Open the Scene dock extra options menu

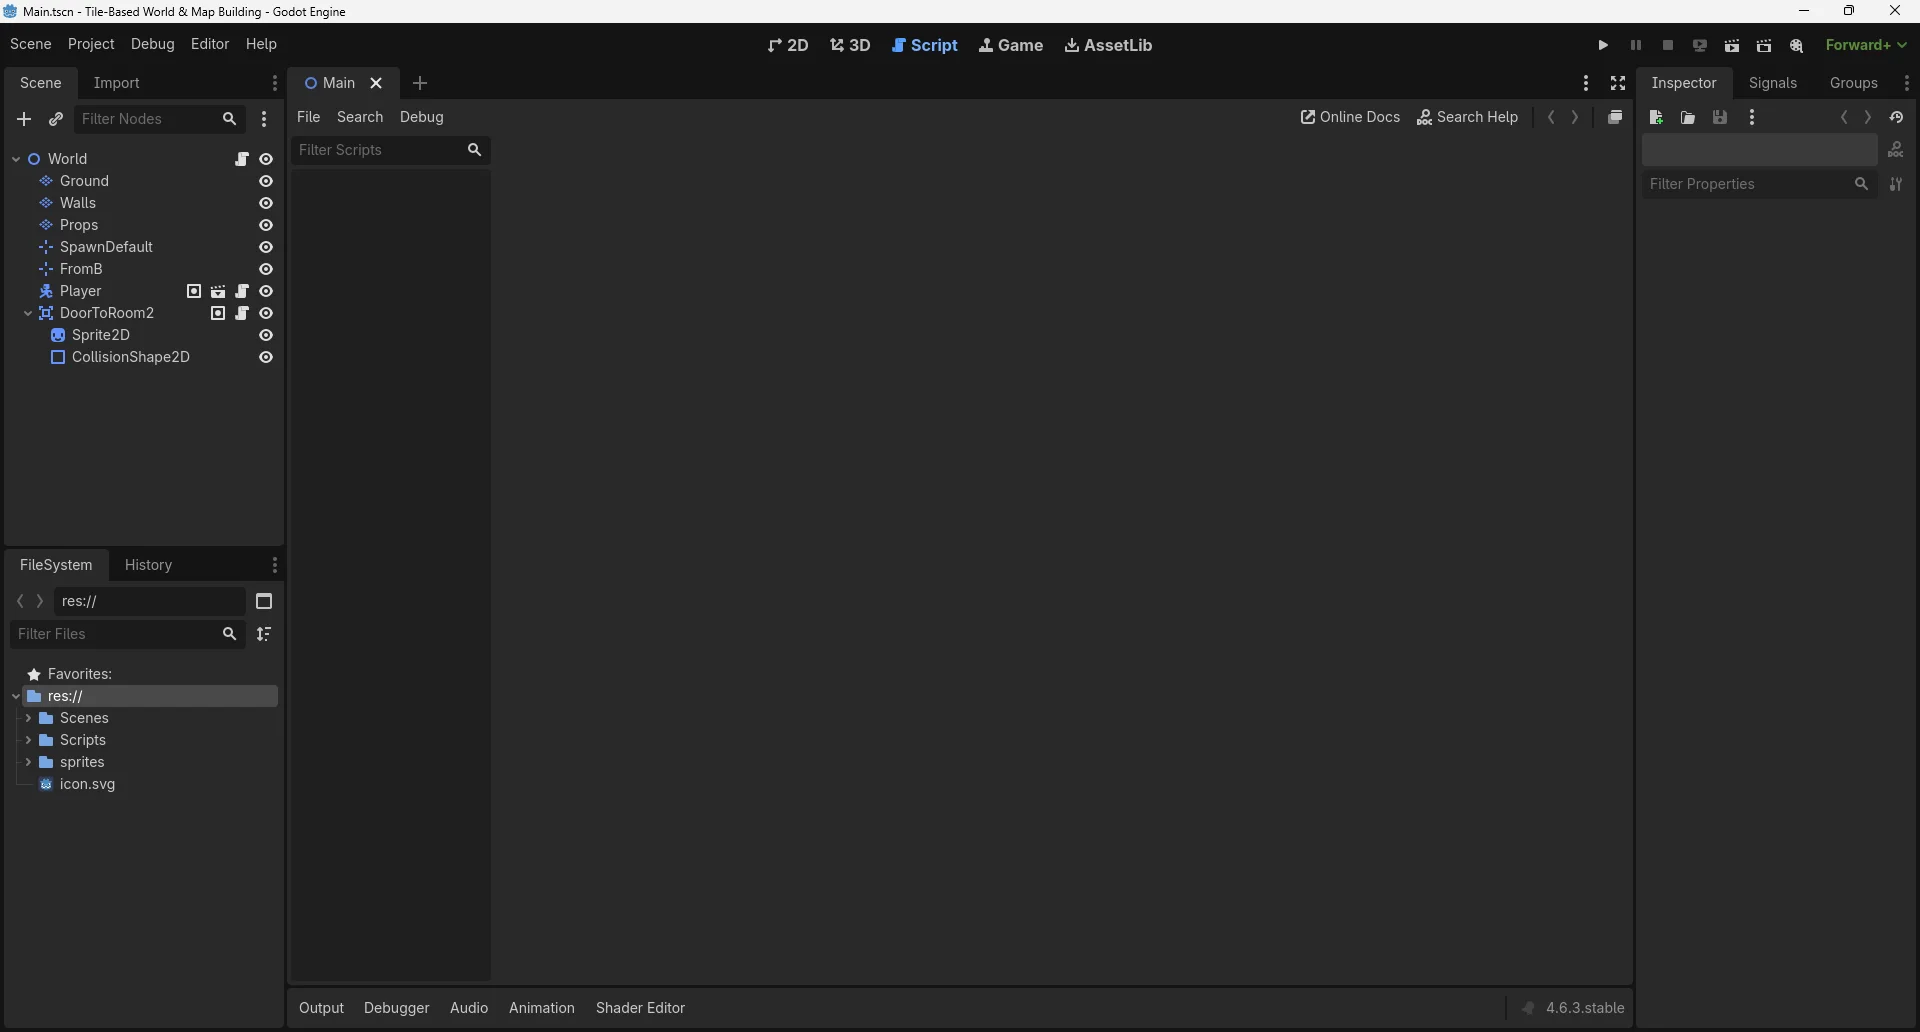[x=264, y=119]
